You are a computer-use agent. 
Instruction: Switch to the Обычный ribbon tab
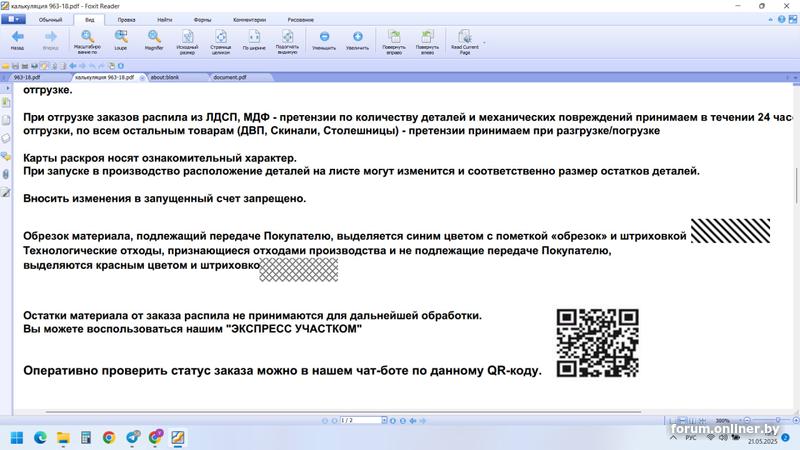click(x=50, y=20)
